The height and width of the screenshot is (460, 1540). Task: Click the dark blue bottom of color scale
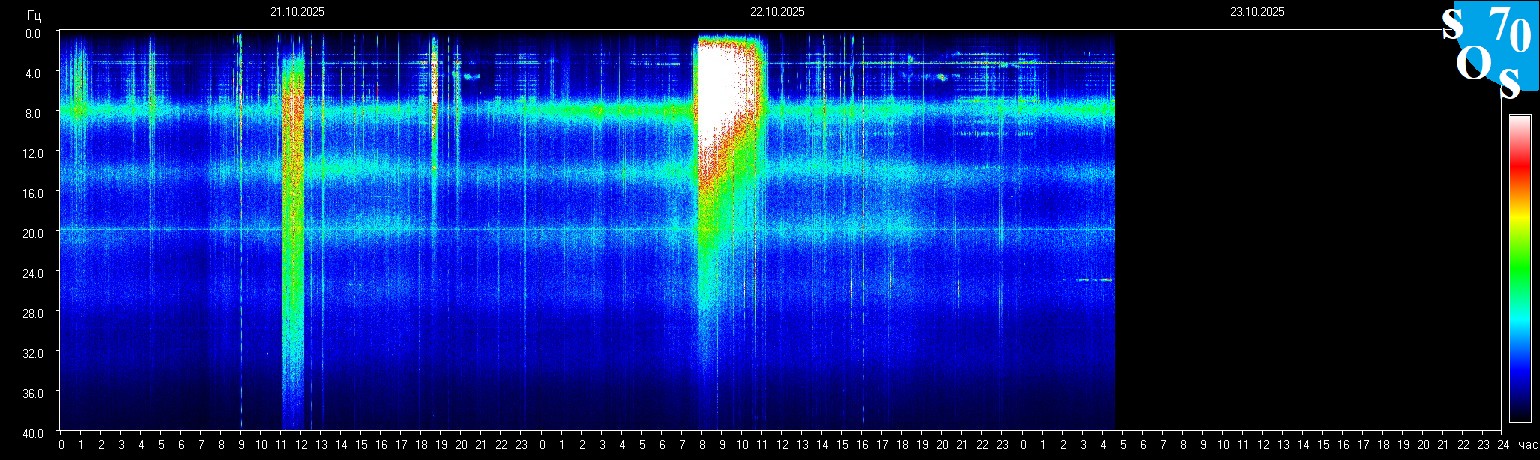tap(1519, 410)
